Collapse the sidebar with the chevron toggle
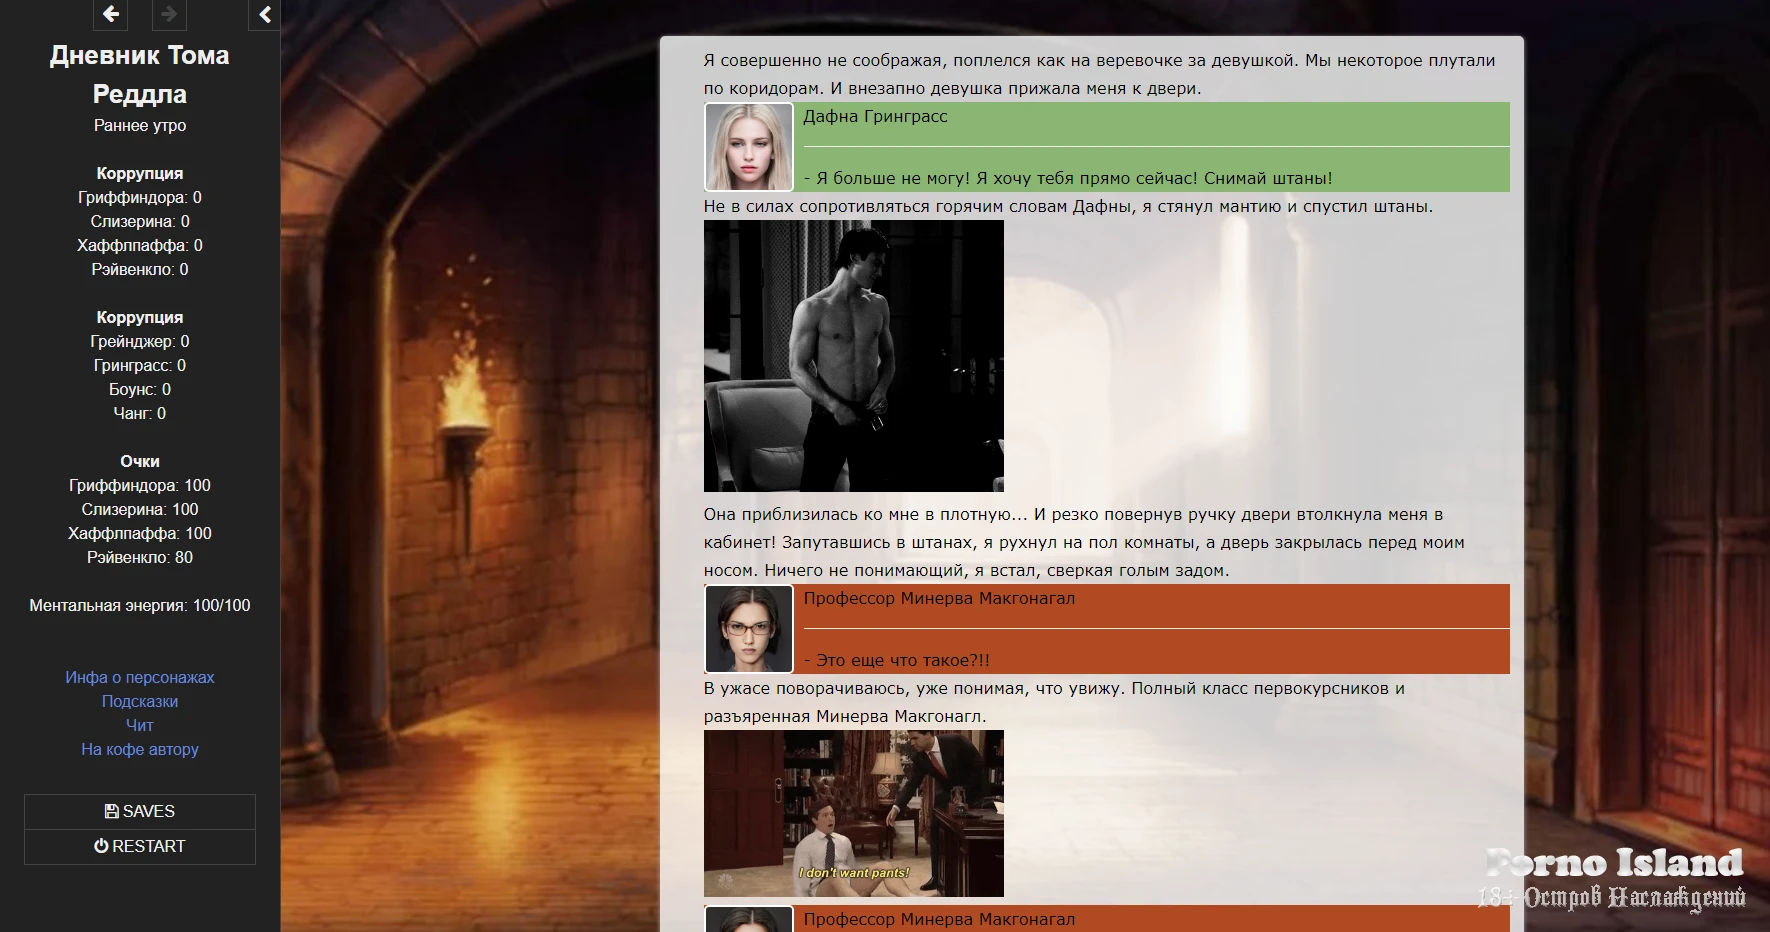This screenshot has width=1770, height=932. click(264, 14)
